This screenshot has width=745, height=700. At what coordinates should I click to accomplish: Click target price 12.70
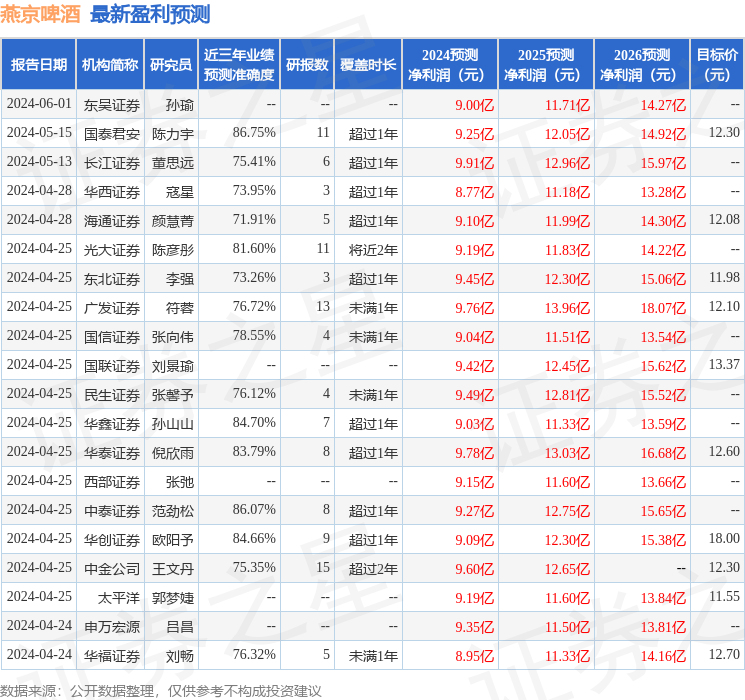(724, 654)
